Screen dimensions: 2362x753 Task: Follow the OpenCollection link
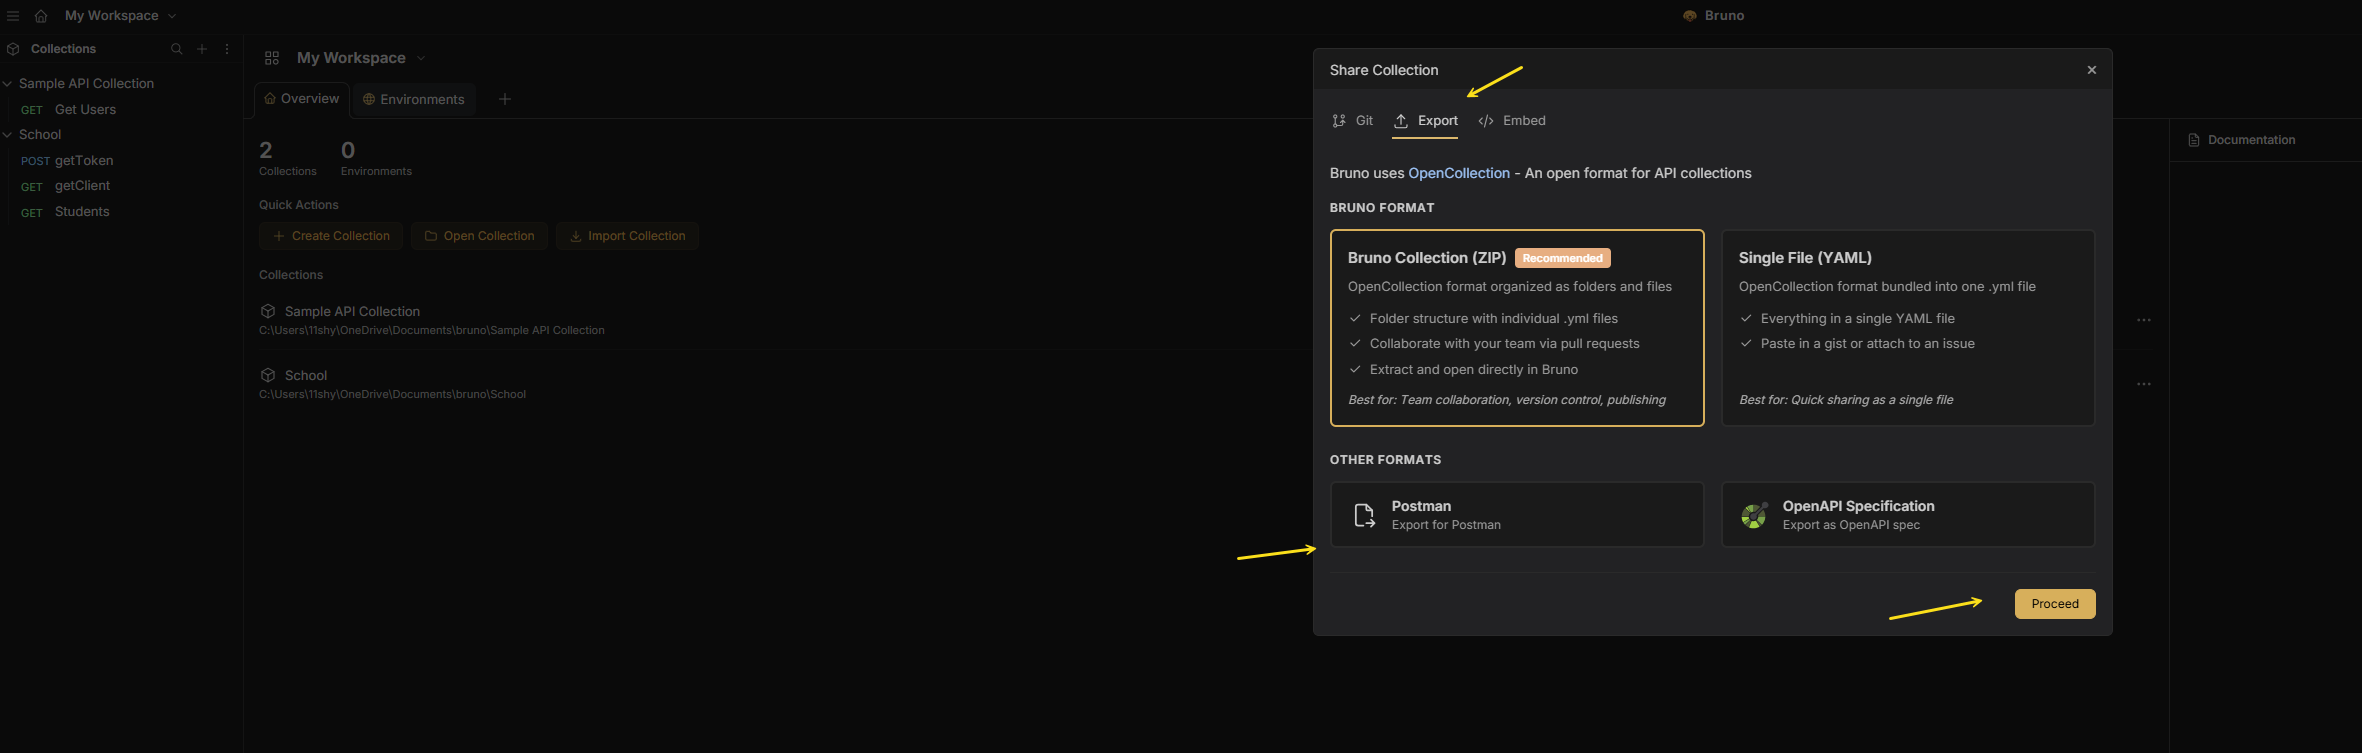tap(1459, 173)
